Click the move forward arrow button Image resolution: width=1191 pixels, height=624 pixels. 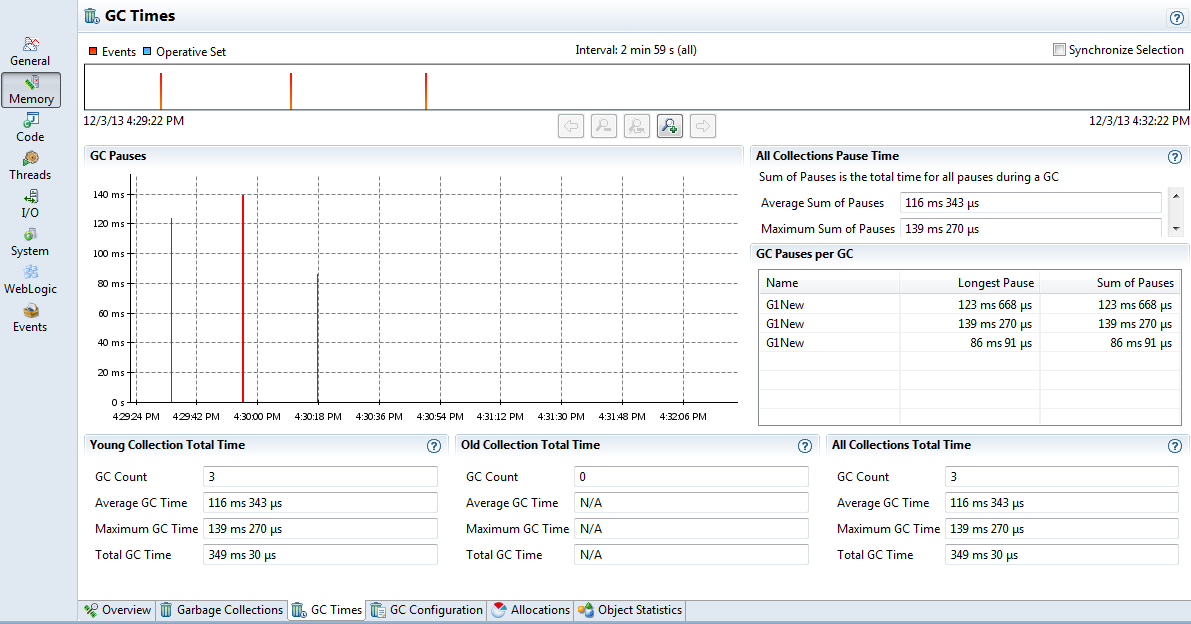(x=704, y=125)
